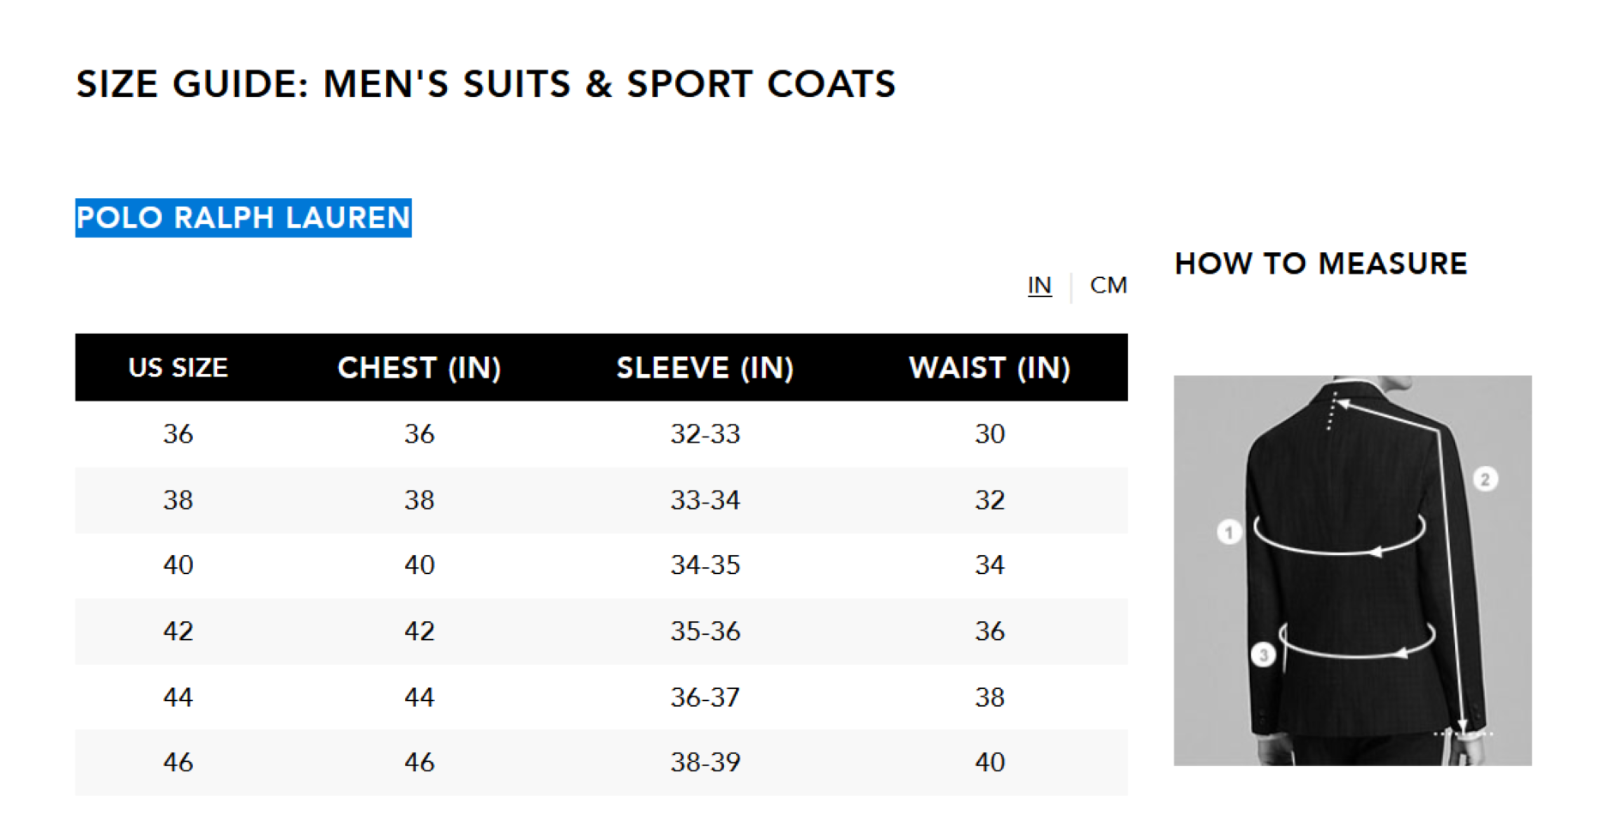Click the SLEEVE (IN) column header
Viewport: 1600px width, 815px height.
pos(705,368)
